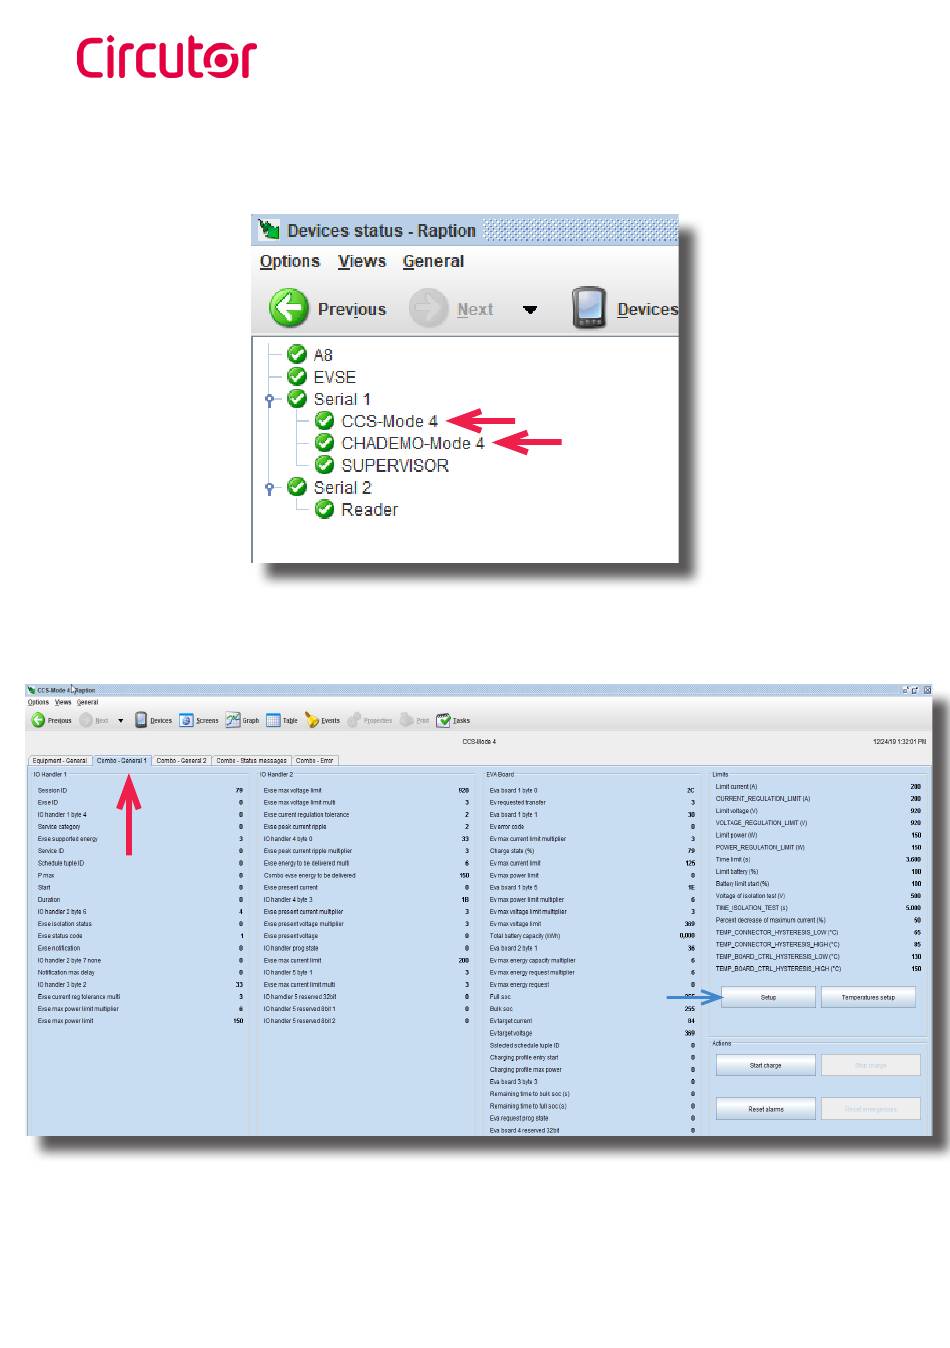The width and height of the screenshot is (950, 1348).
Task: Click the green status icon next to EVSE
Action: click(x=297, y=376)
